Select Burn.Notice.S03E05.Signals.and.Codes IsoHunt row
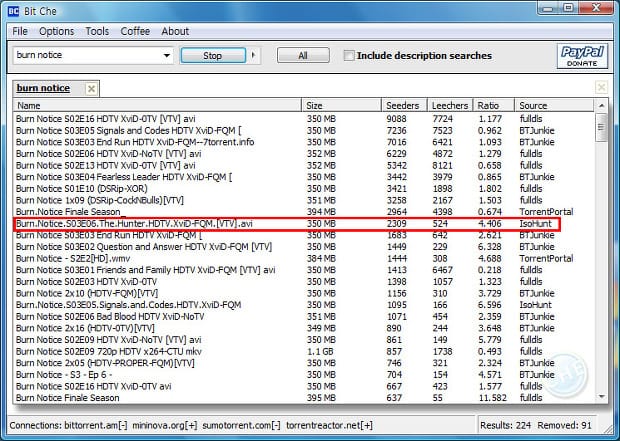 coord(304,305)
